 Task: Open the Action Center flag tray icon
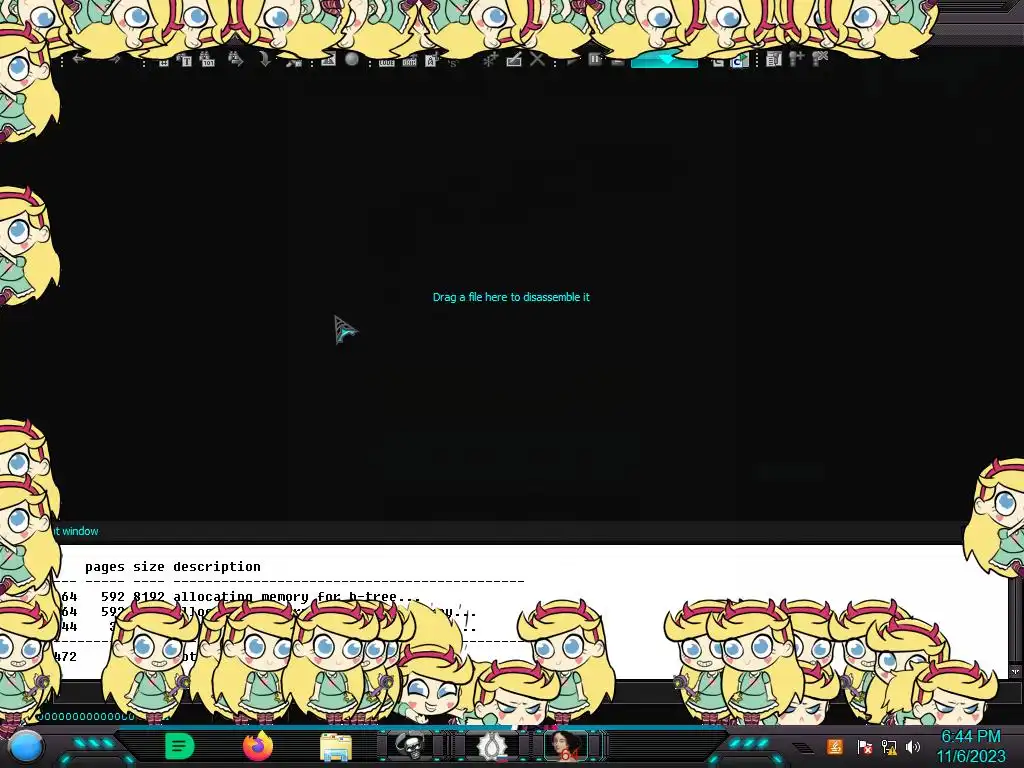click(864, 746)
